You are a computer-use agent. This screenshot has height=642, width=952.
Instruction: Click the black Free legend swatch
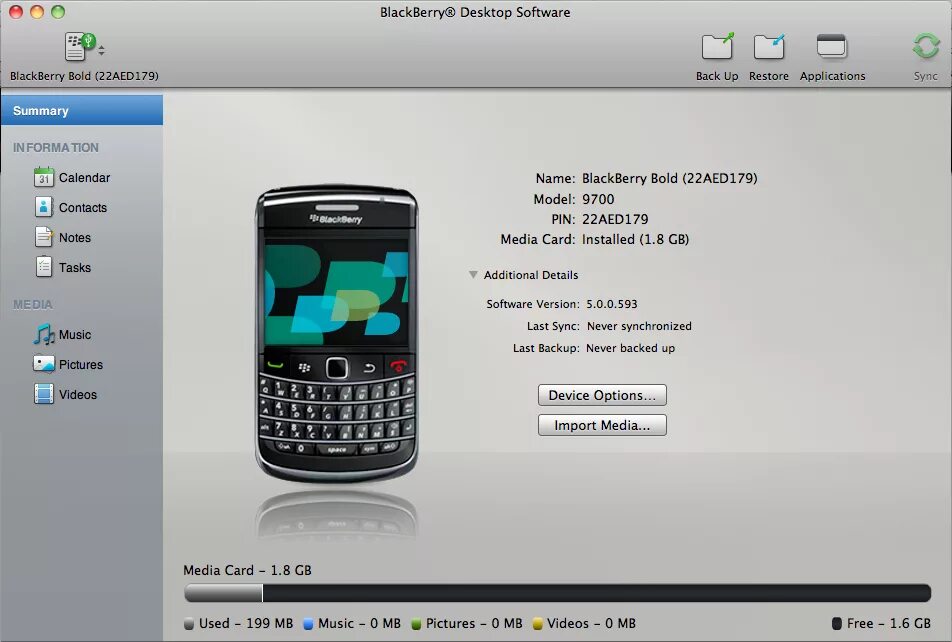coord(837,623)
